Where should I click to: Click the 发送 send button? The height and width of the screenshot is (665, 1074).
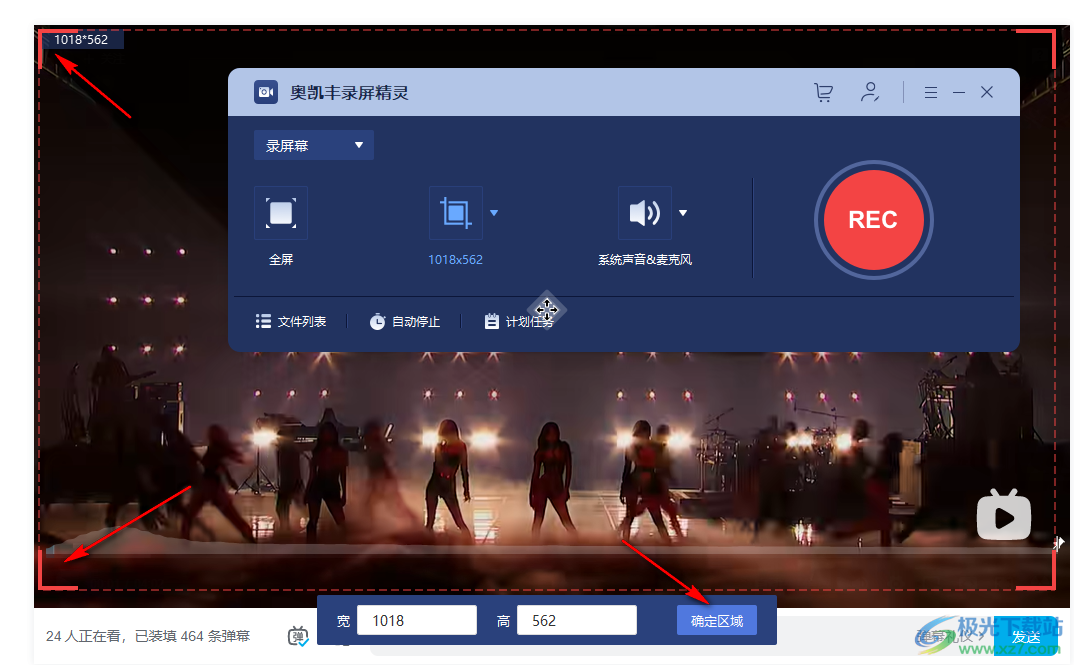pyautogui.click(x=1026, y=637)
